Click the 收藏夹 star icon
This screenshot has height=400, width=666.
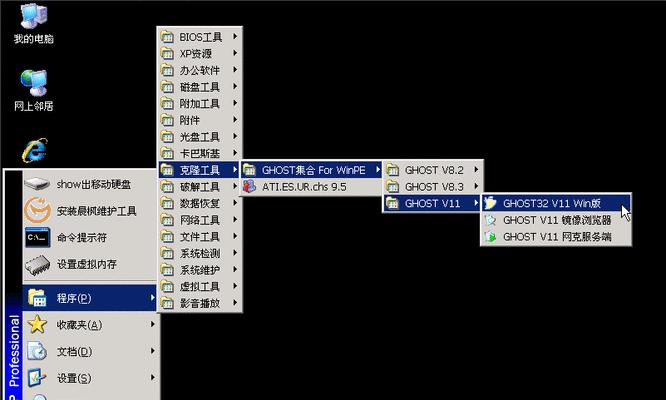[37, 324]
